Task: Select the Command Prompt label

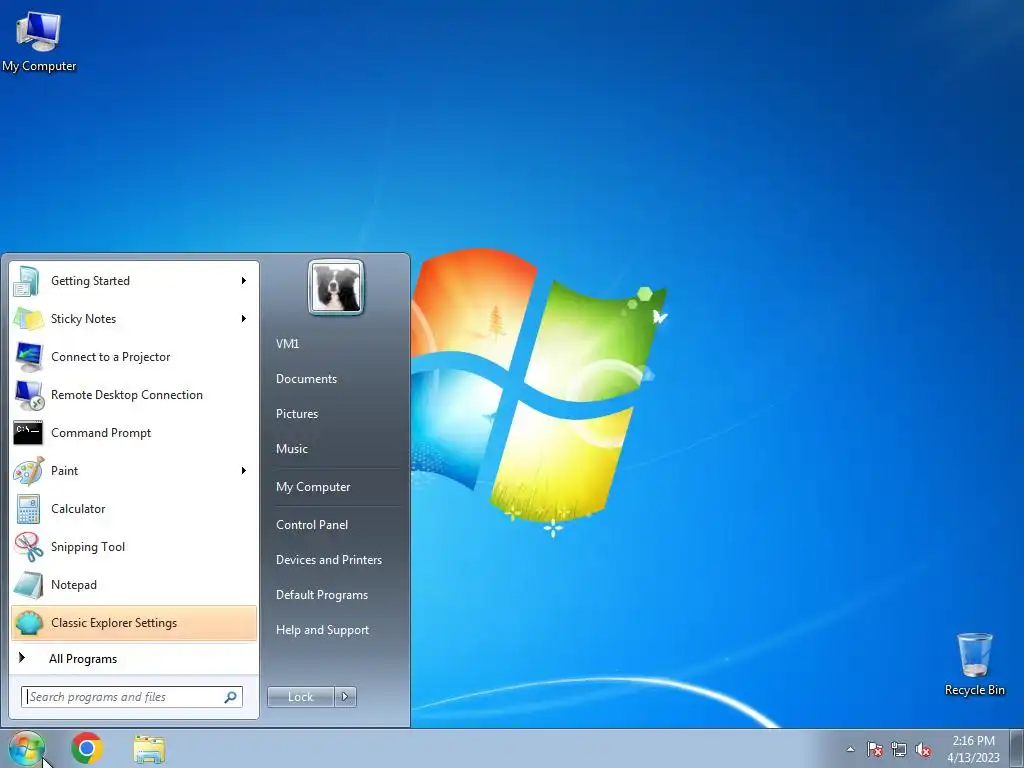Action: point(101,433)
